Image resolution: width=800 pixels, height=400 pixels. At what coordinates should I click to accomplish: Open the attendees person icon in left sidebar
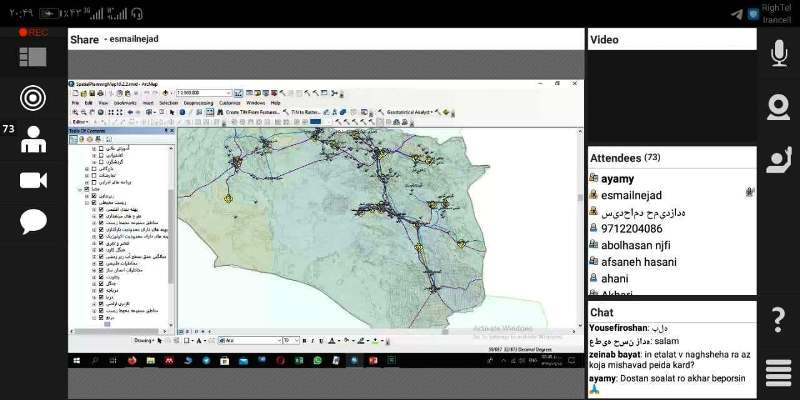(34, 138)
